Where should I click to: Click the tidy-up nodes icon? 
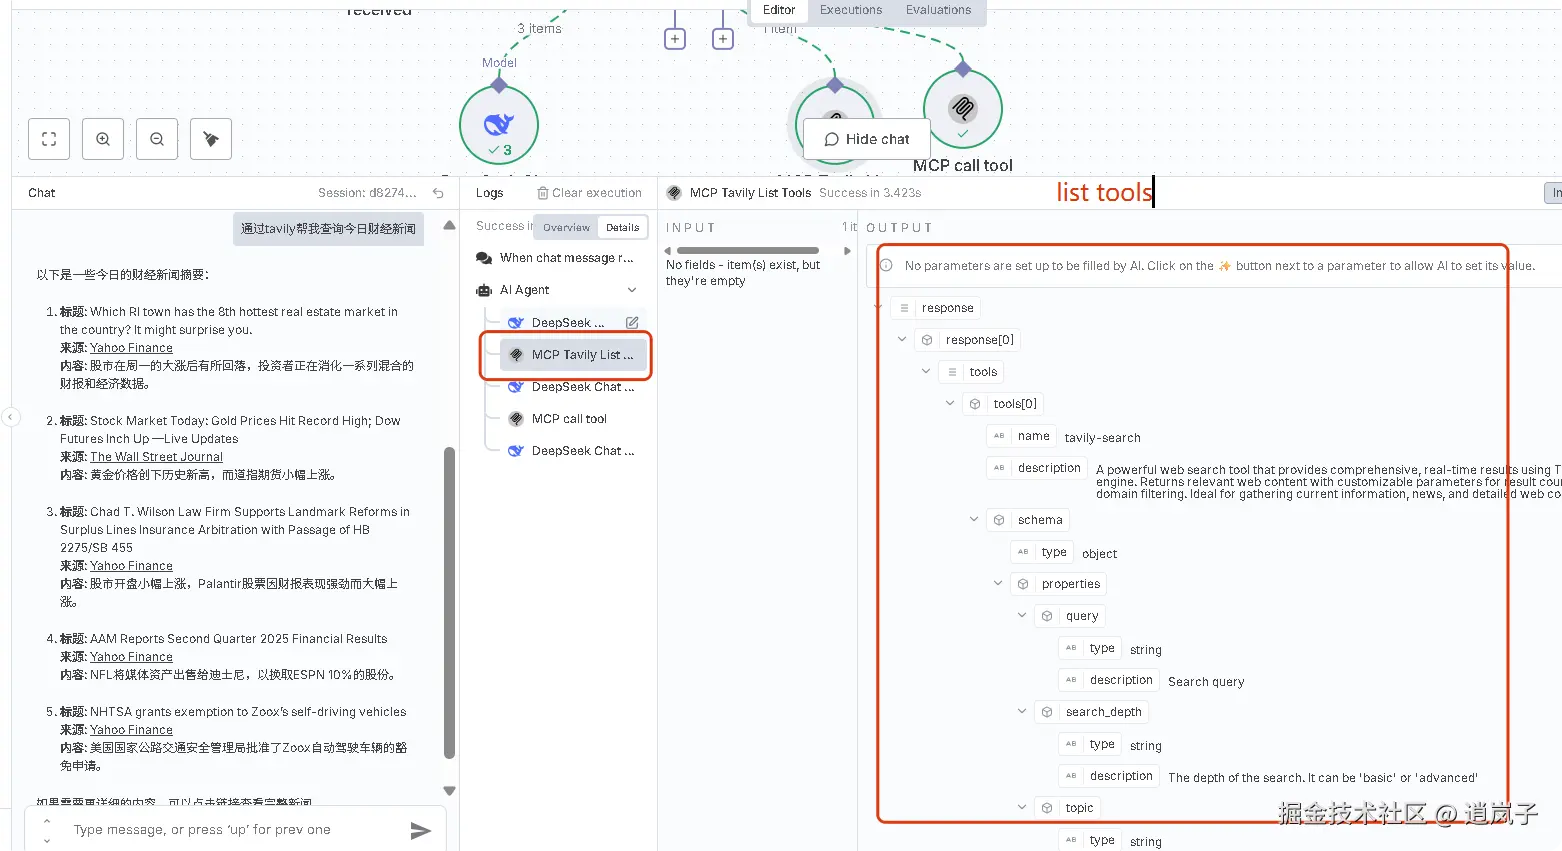(211, 139)
